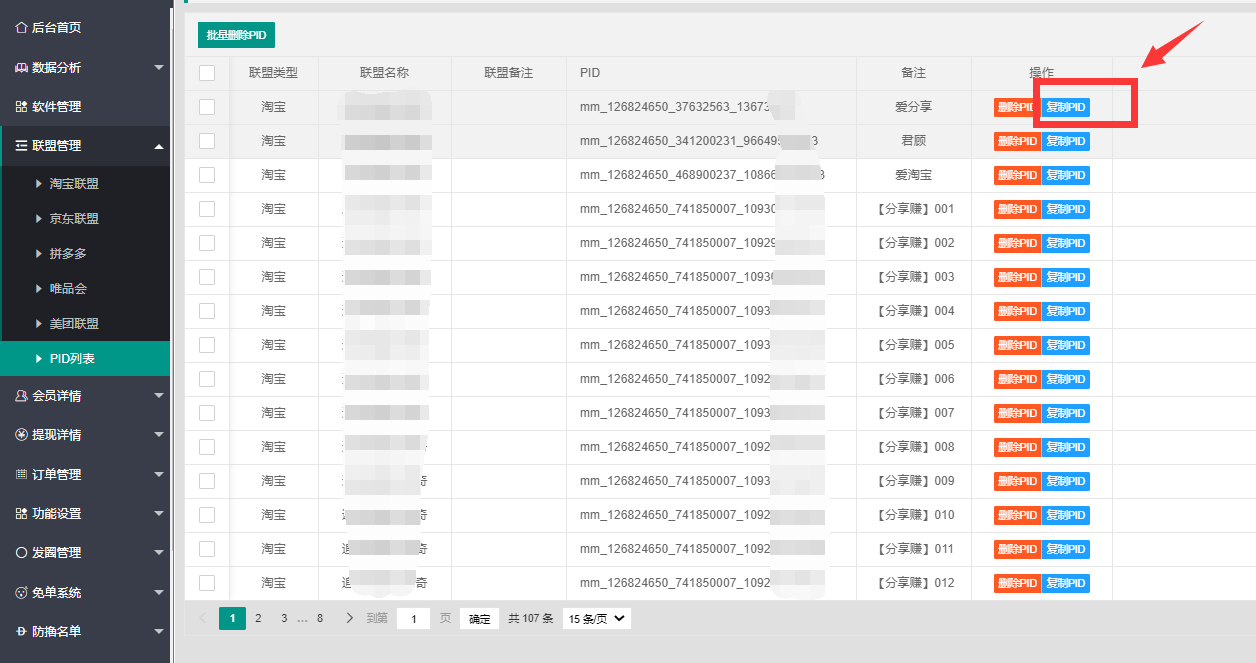Click 删除PID for the 爱分享 row

tap(1017, 107)
